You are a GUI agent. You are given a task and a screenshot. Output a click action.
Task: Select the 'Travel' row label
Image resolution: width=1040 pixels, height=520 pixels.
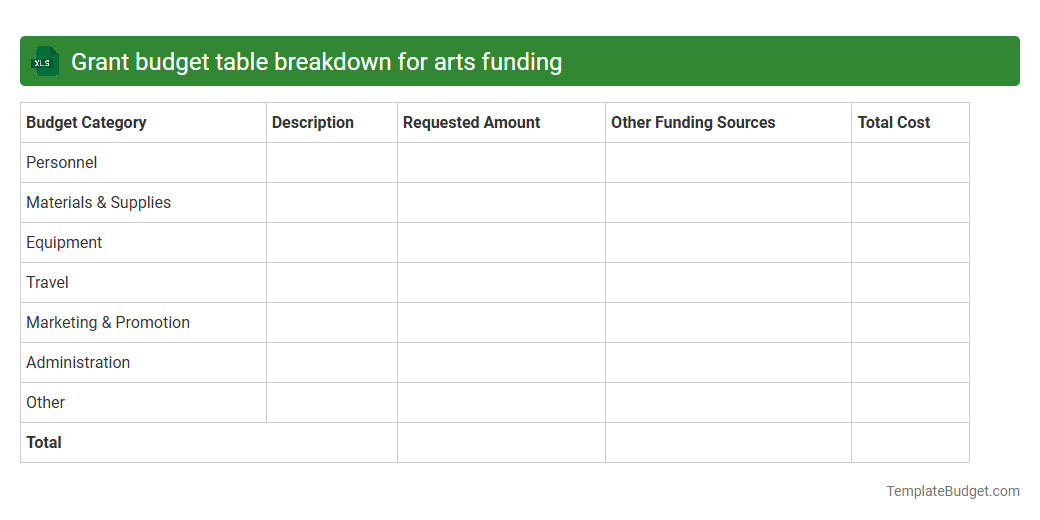[47, 283]
